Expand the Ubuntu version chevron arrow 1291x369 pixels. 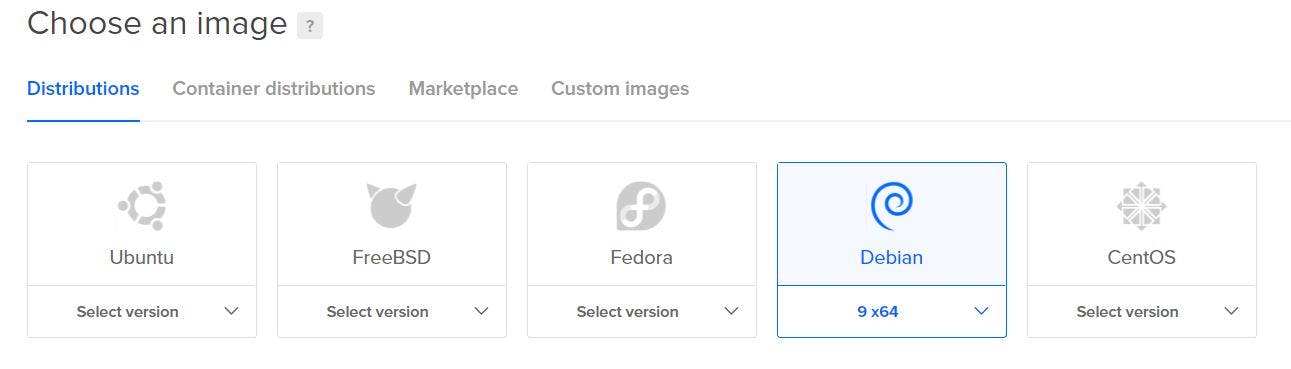(x=231, y=311)
